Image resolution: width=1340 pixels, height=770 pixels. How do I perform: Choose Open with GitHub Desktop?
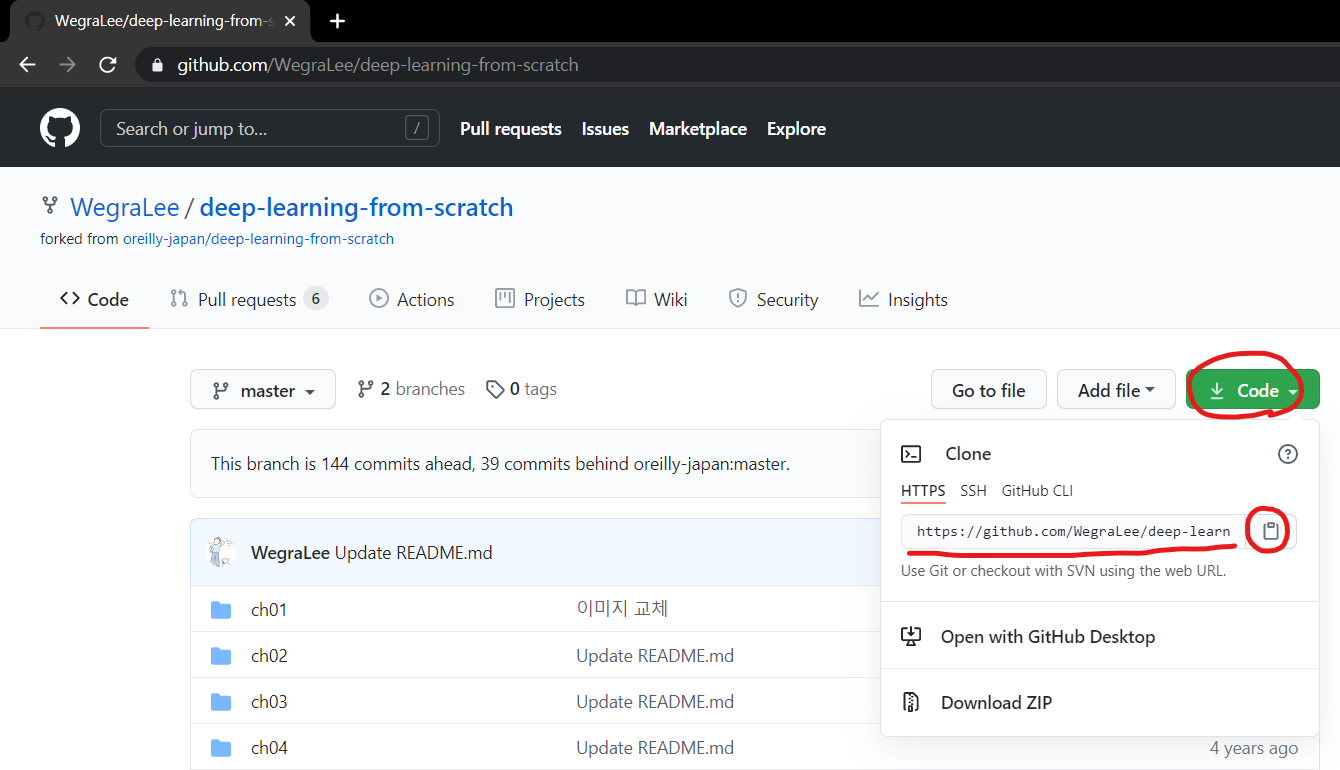(x=1100, y=636)
